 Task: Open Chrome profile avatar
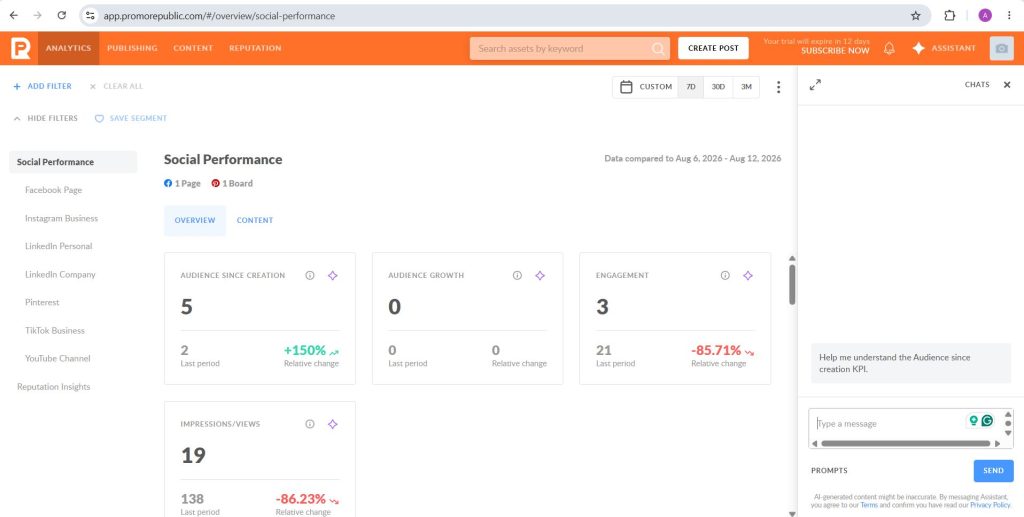[985, 16]
